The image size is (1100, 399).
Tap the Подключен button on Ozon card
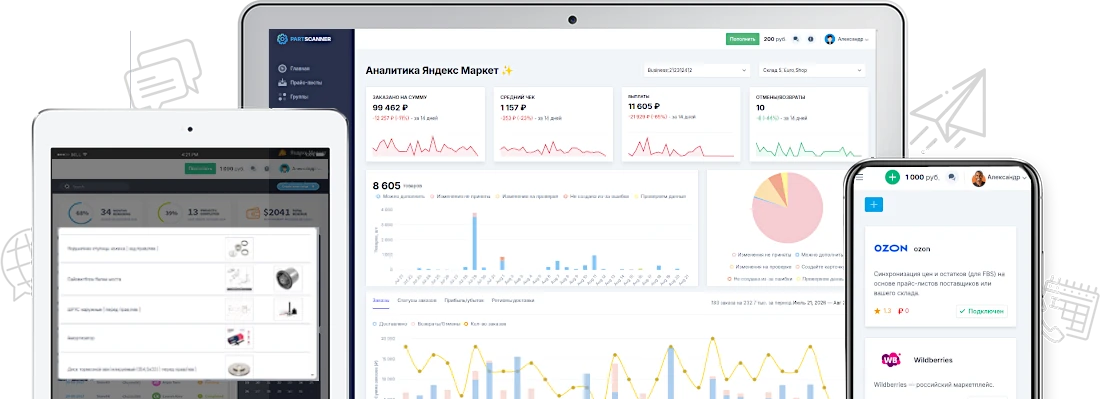981,311
